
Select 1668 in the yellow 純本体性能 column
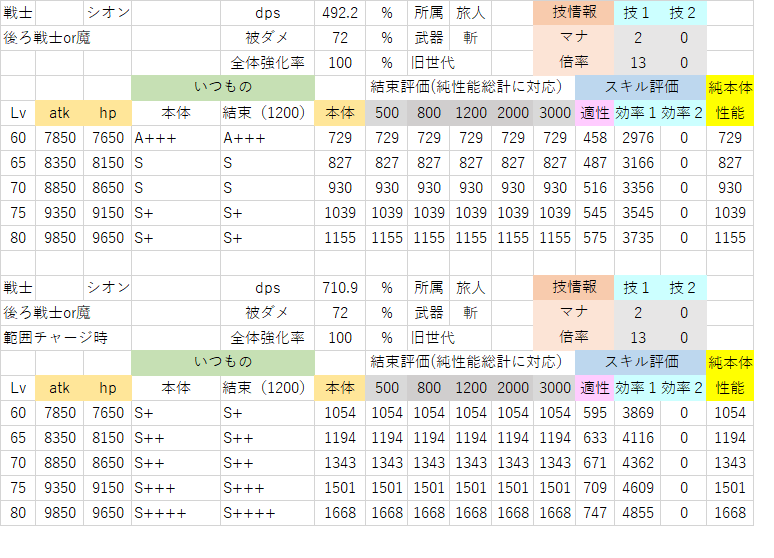pos(730,513)
